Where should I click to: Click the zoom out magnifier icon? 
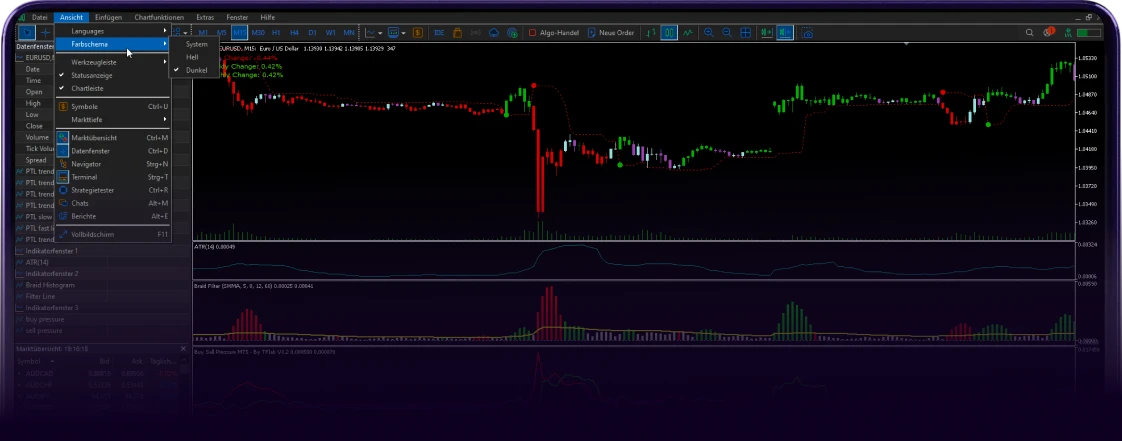coord(727,33)
